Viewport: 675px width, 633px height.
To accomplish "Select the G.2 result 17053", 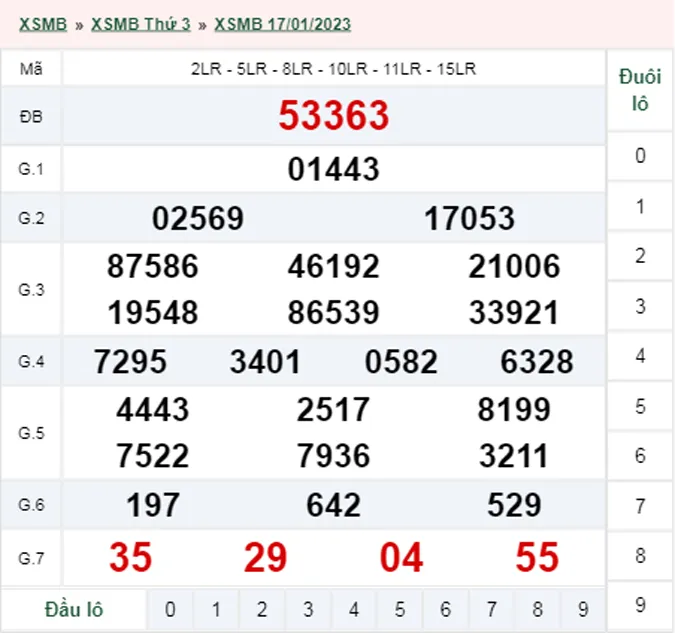I will pos(469,218).
